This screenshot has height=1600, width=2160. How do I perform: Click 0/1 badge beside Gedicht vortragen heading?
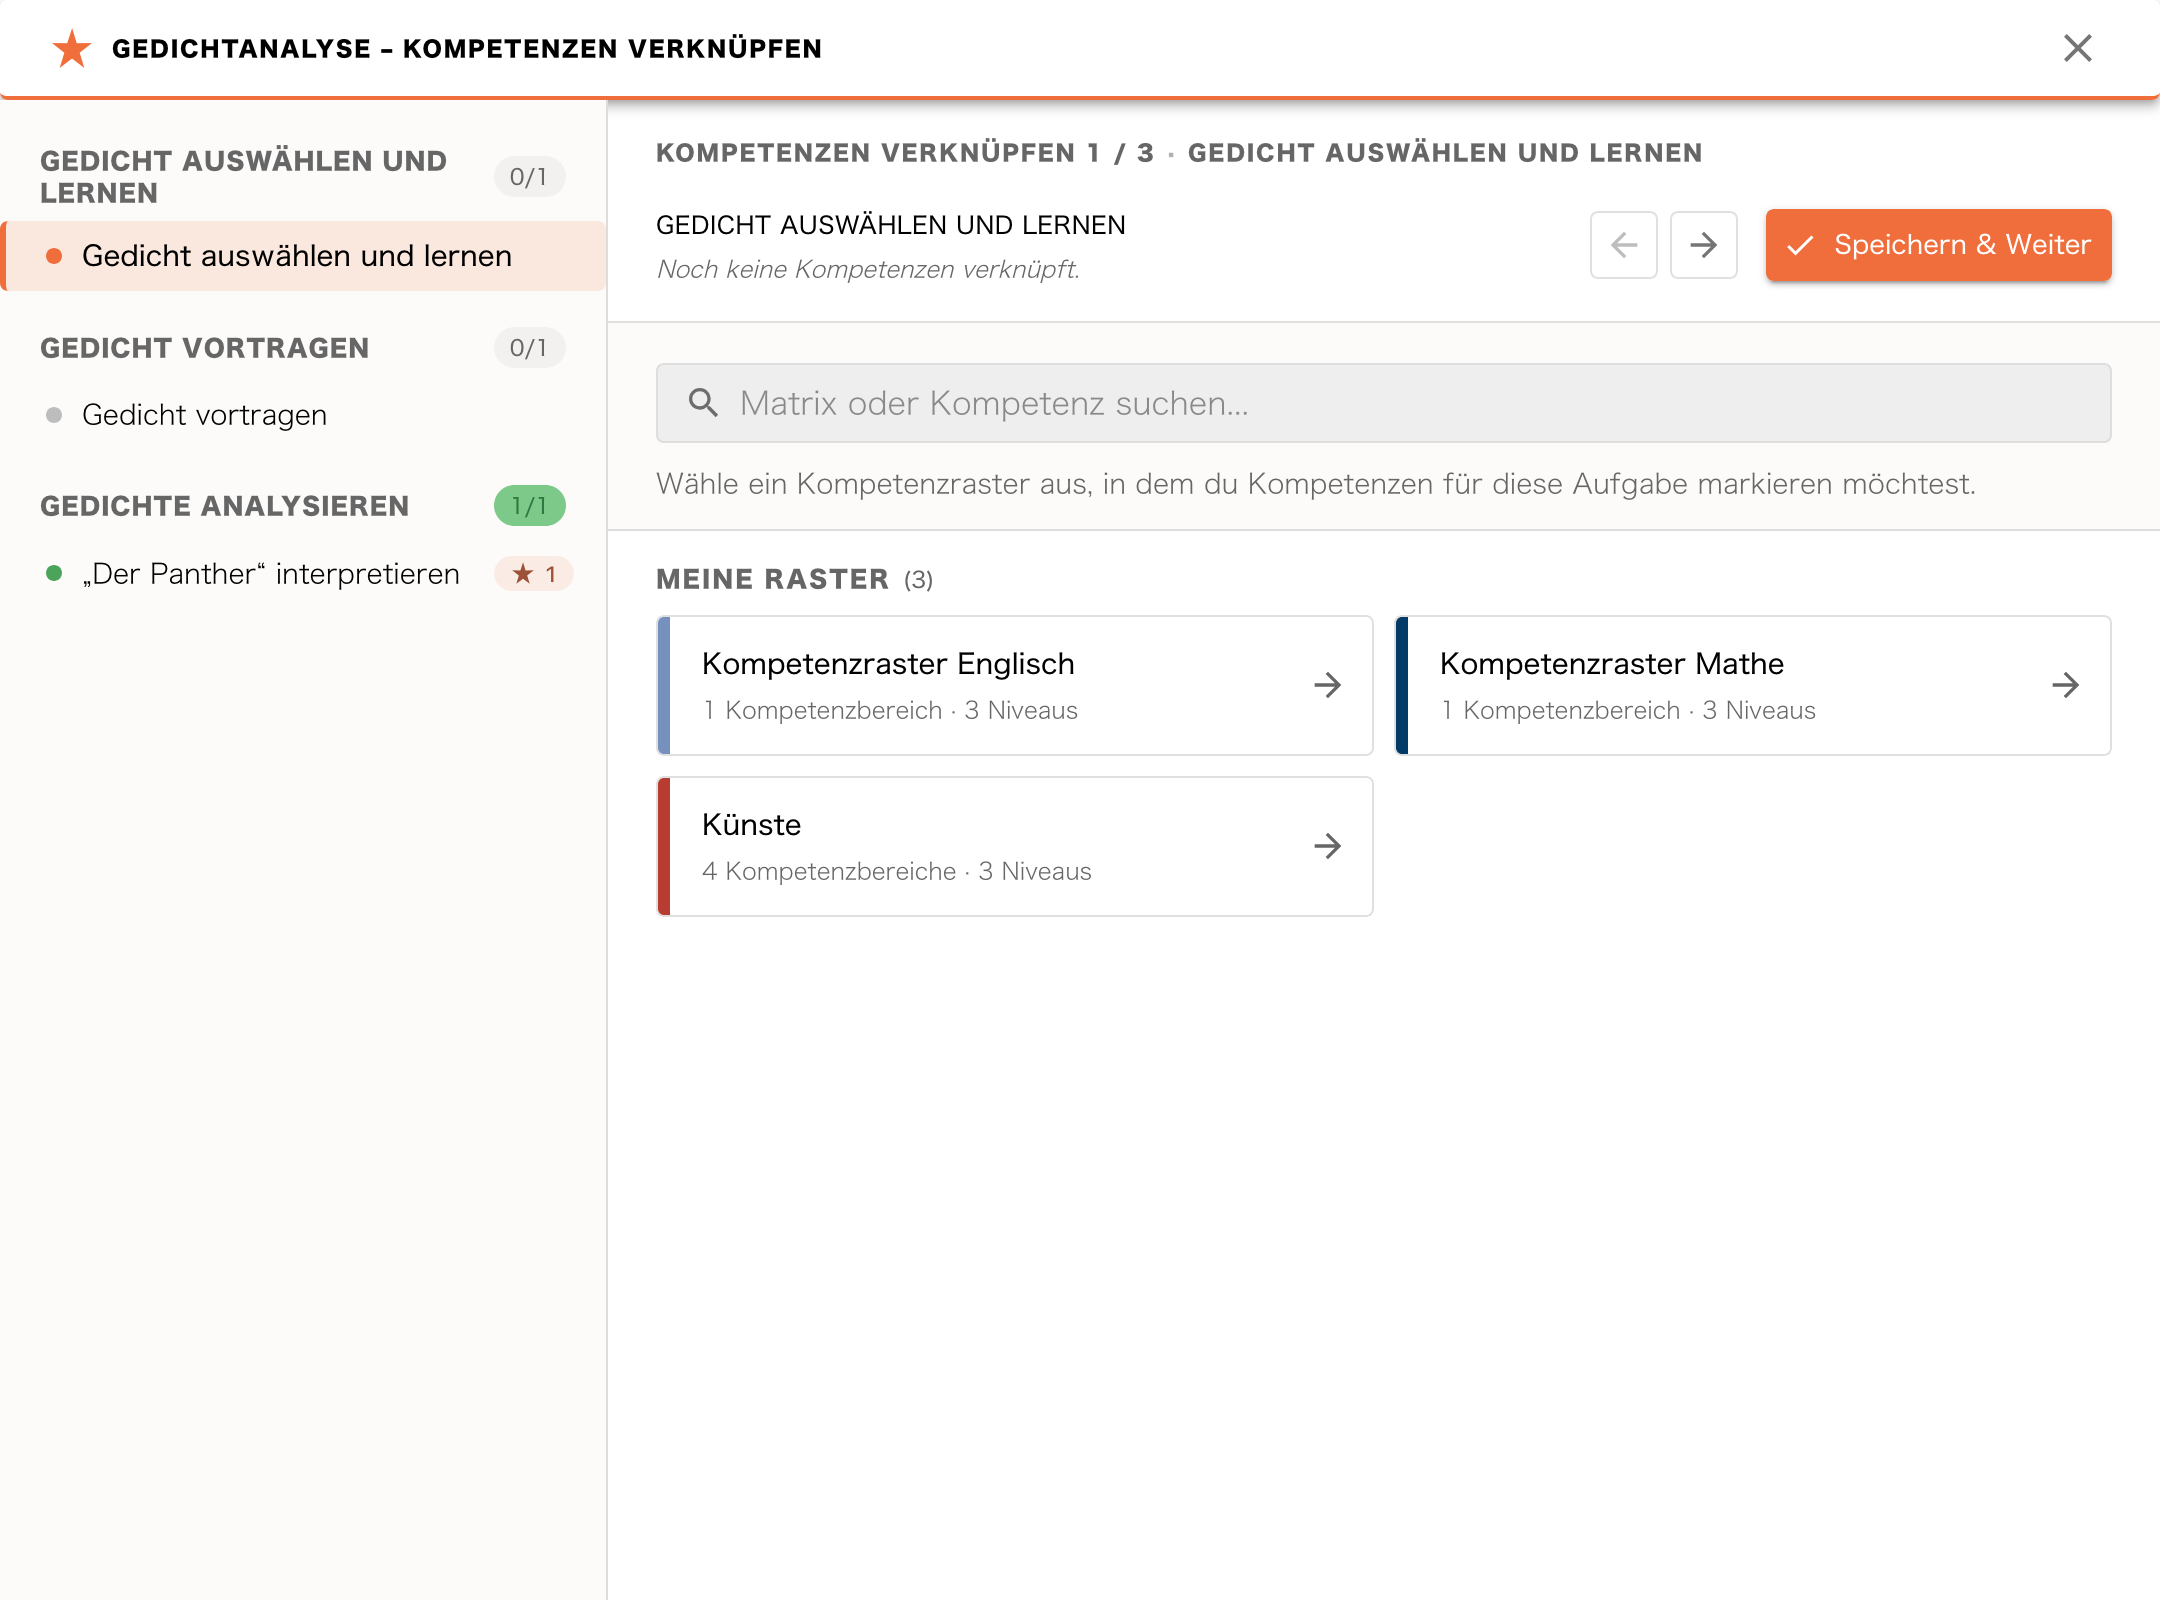point(529,348)
